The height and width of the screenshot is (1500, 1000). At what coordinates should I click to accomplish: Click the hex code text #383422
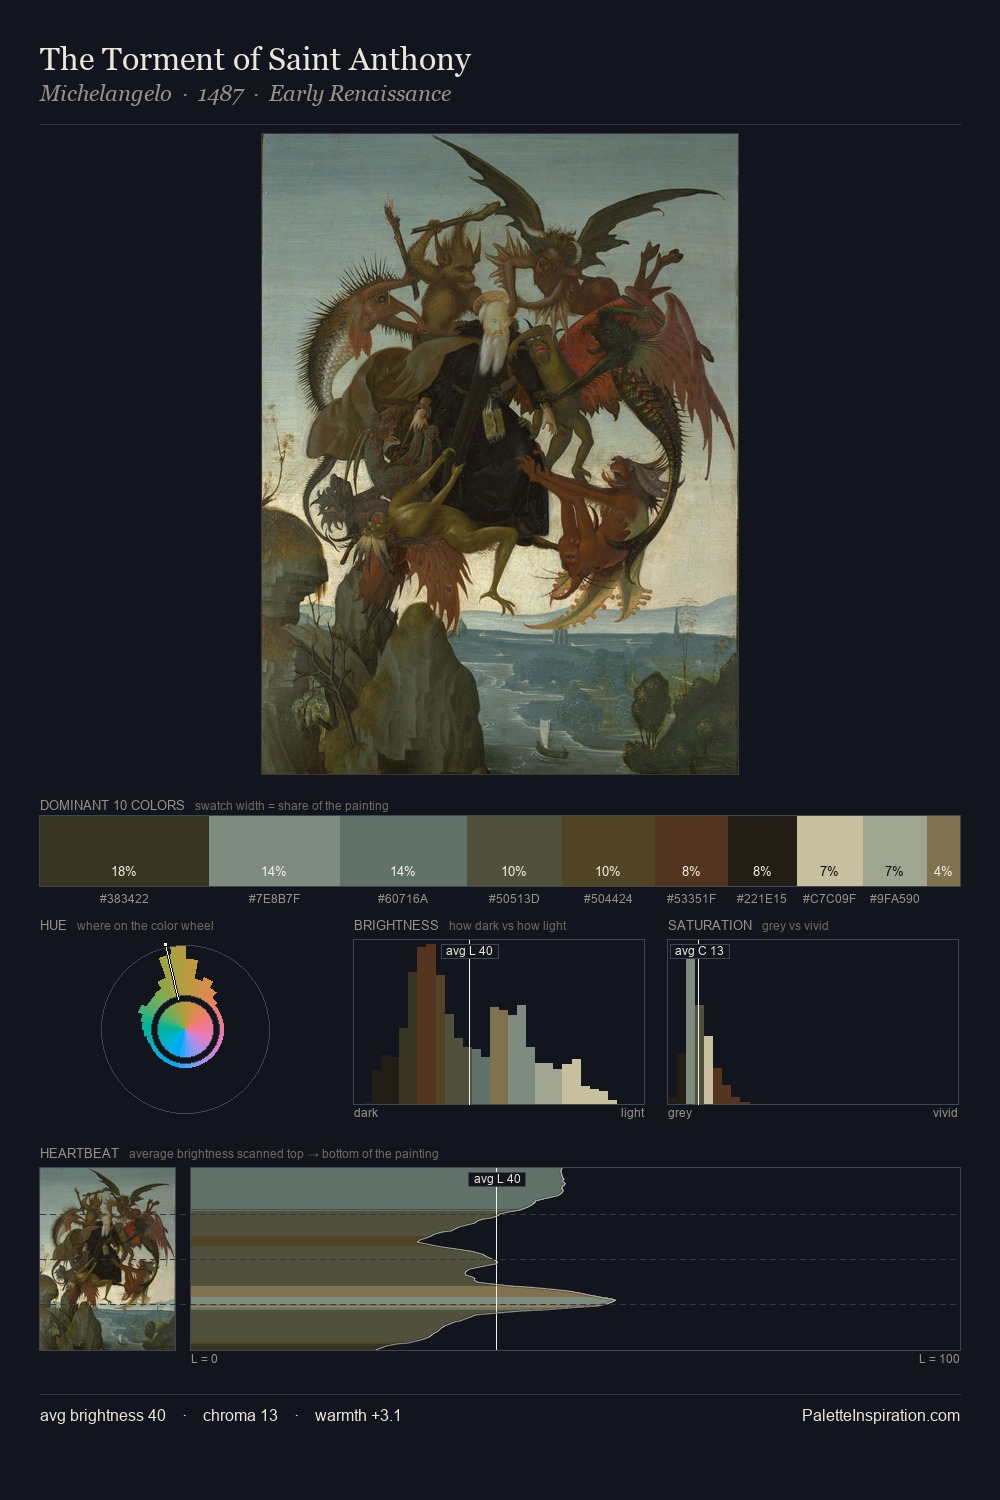pyautogui.click(x=124, y=899)
